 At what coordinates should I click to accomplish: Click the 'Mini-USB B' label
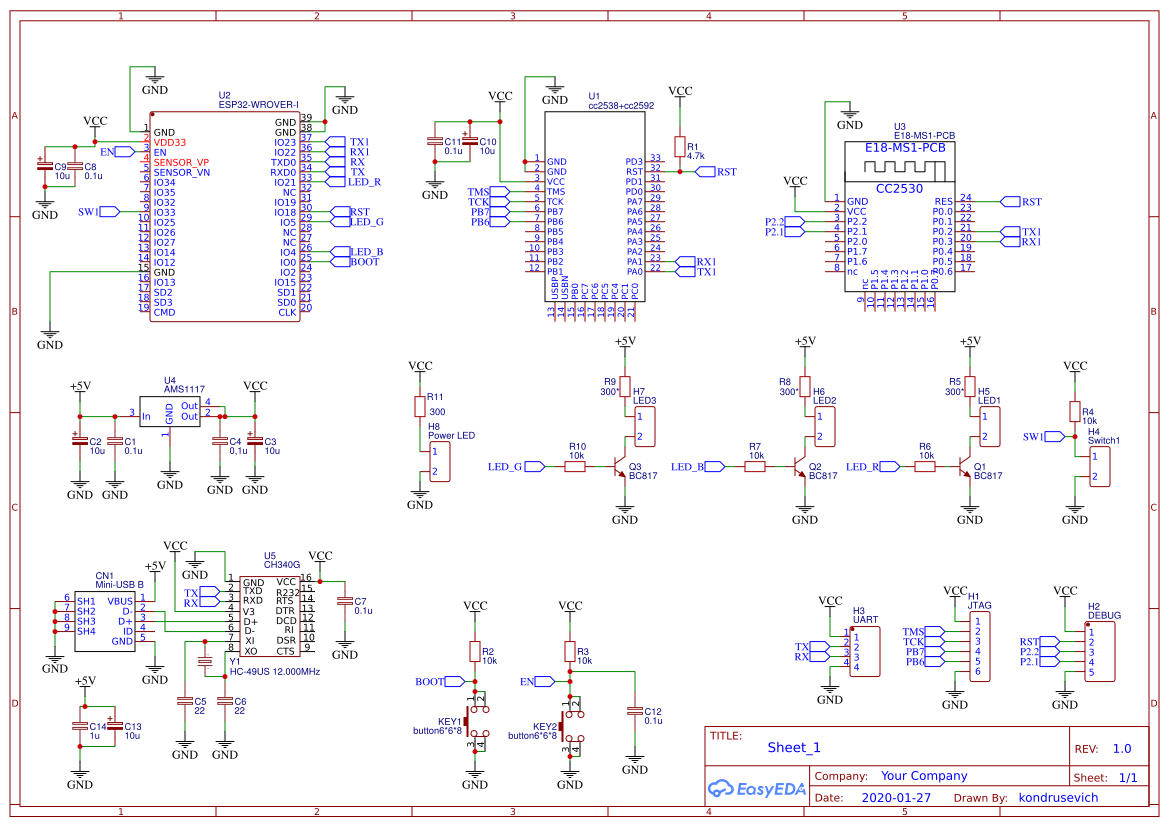[x=119, y=585]
